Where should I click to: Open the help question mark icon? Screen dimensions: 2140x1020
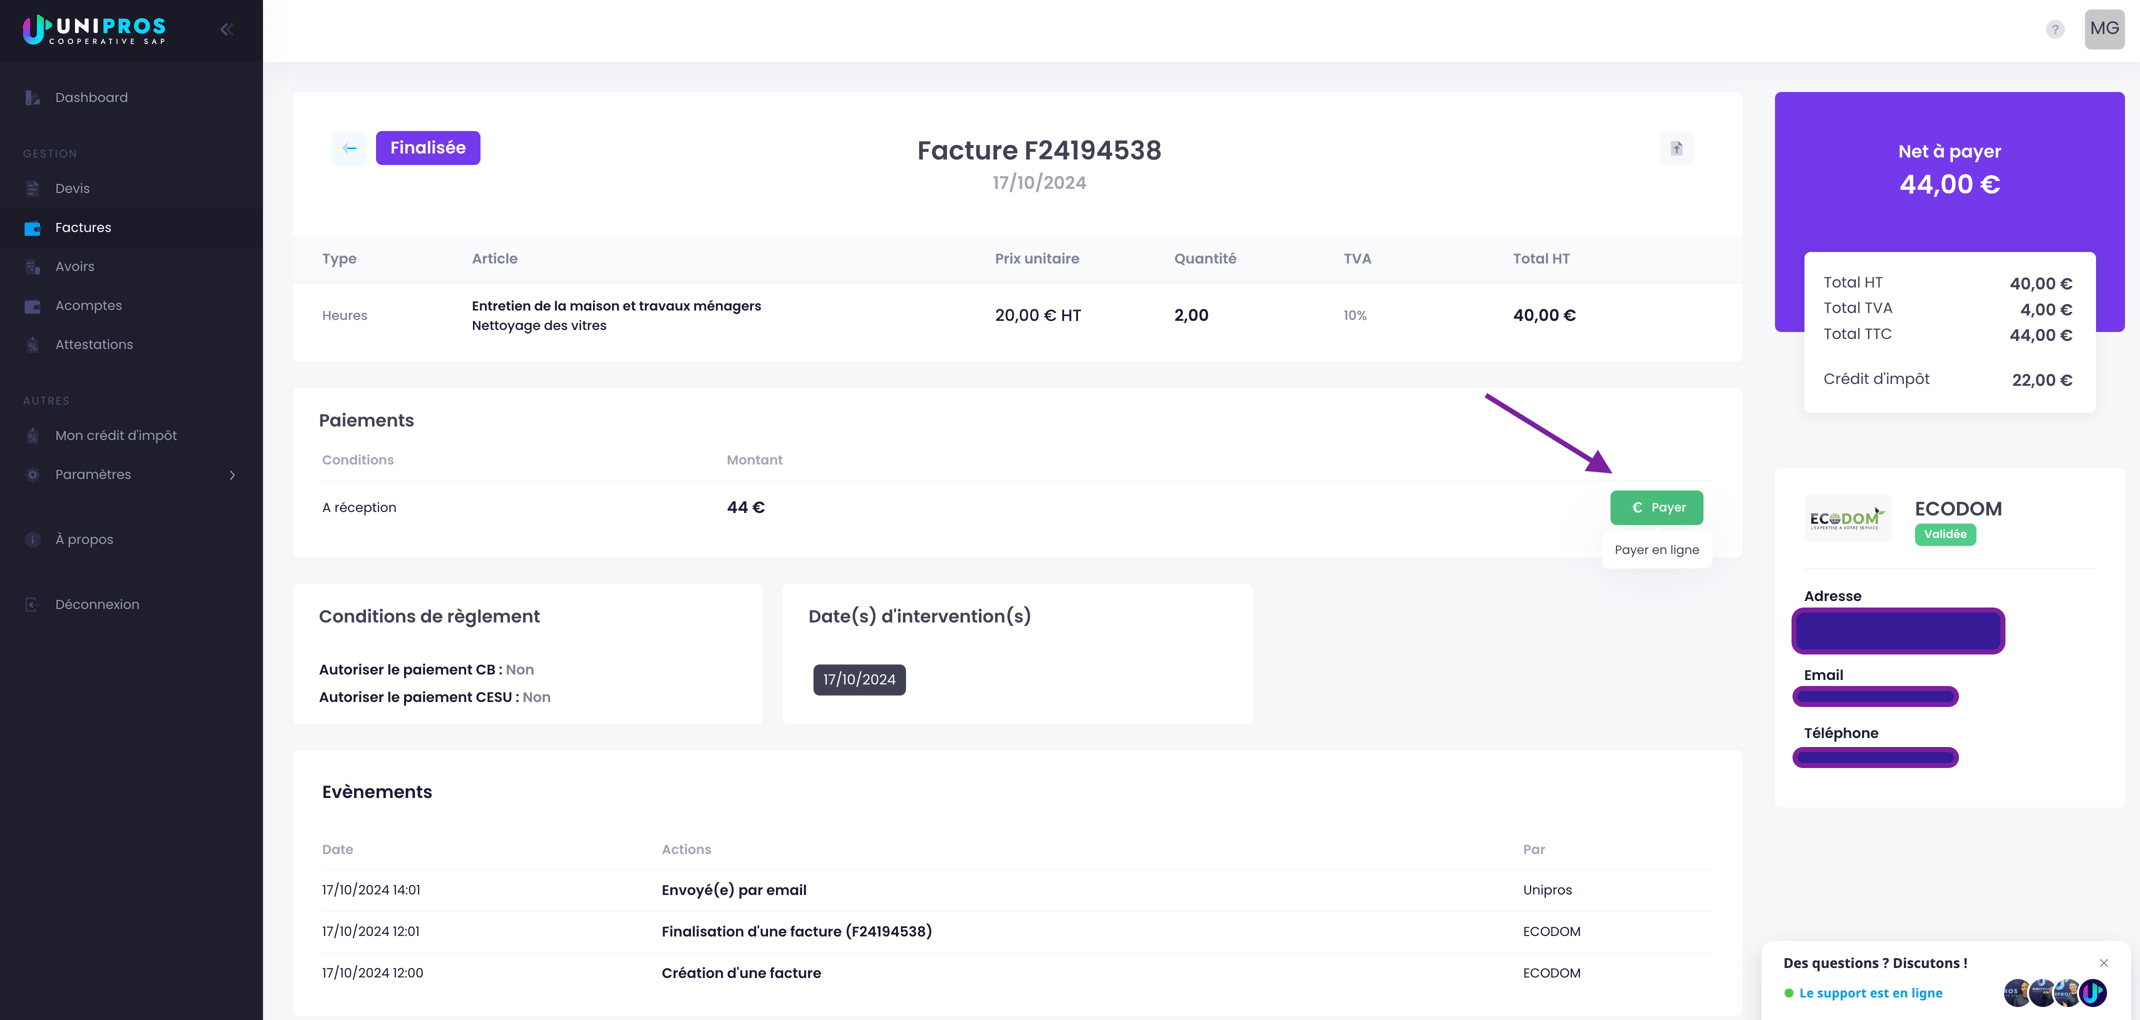(2054, 30)
